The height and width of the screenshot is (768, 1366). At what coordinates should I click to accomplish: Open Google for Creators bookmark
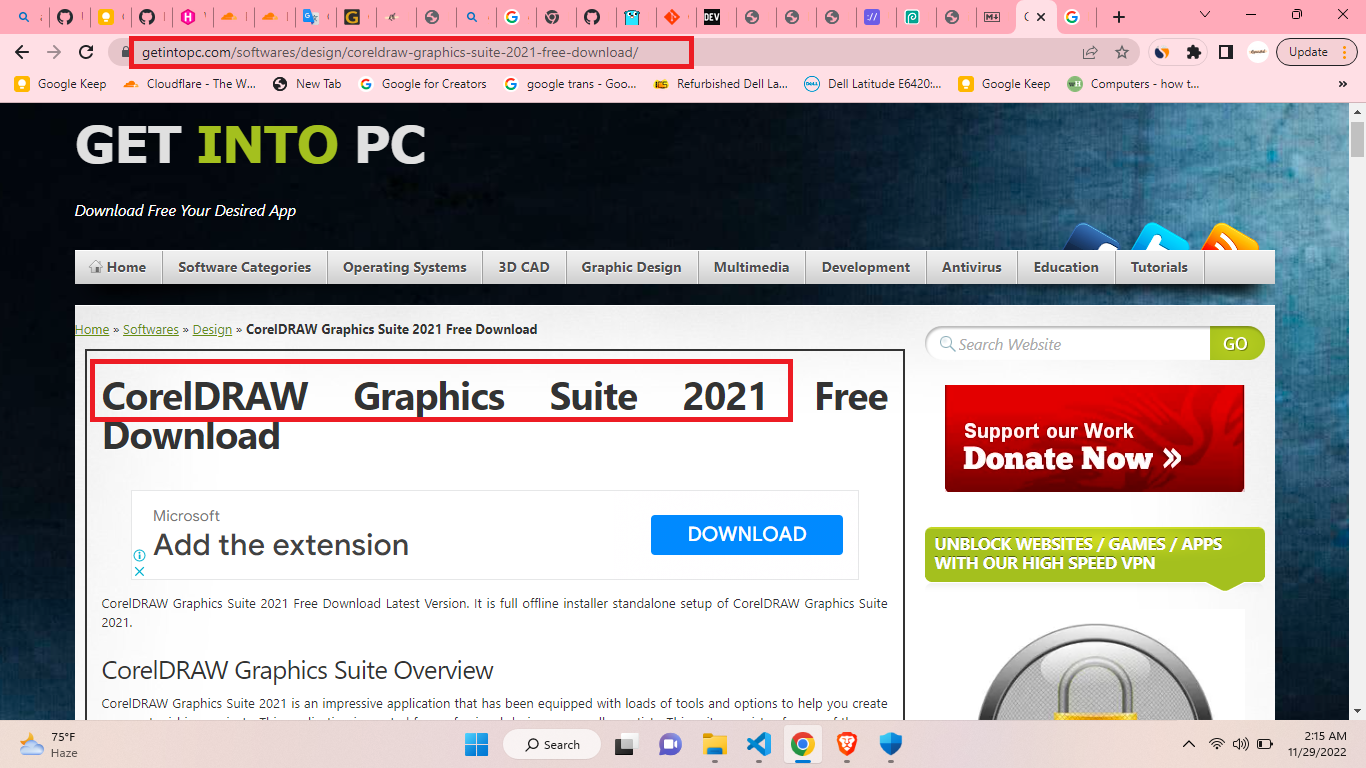click(422, 84)
